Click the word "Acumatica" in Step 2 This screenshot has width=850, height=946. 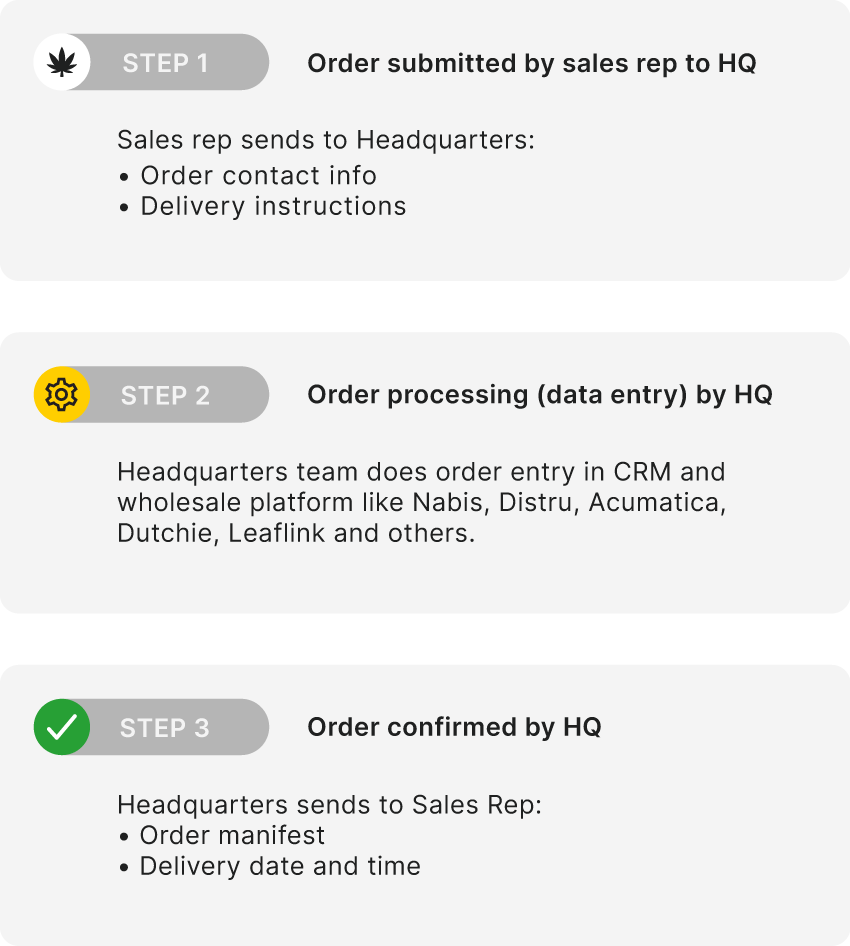click(x=656, y=502)
